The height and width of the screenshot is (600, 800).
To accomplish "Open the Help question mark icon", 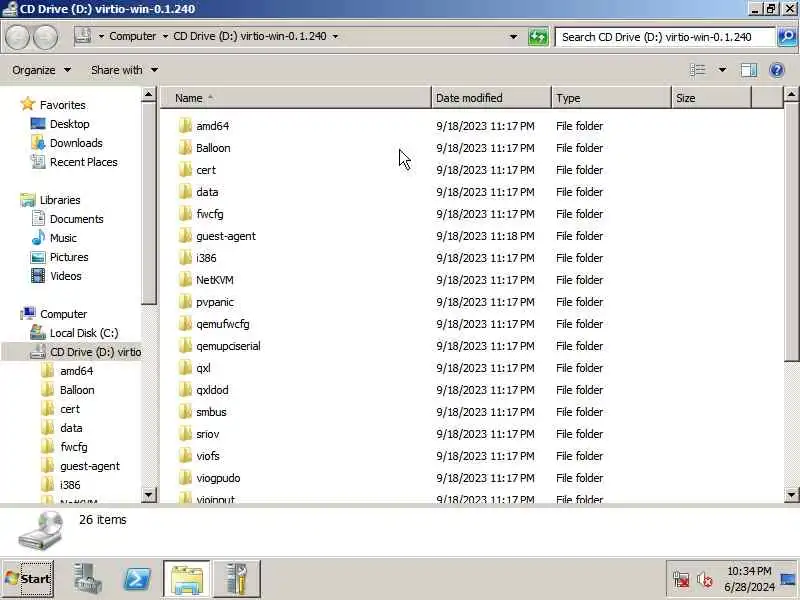I will pyautogui.click(x=777, y=70).
